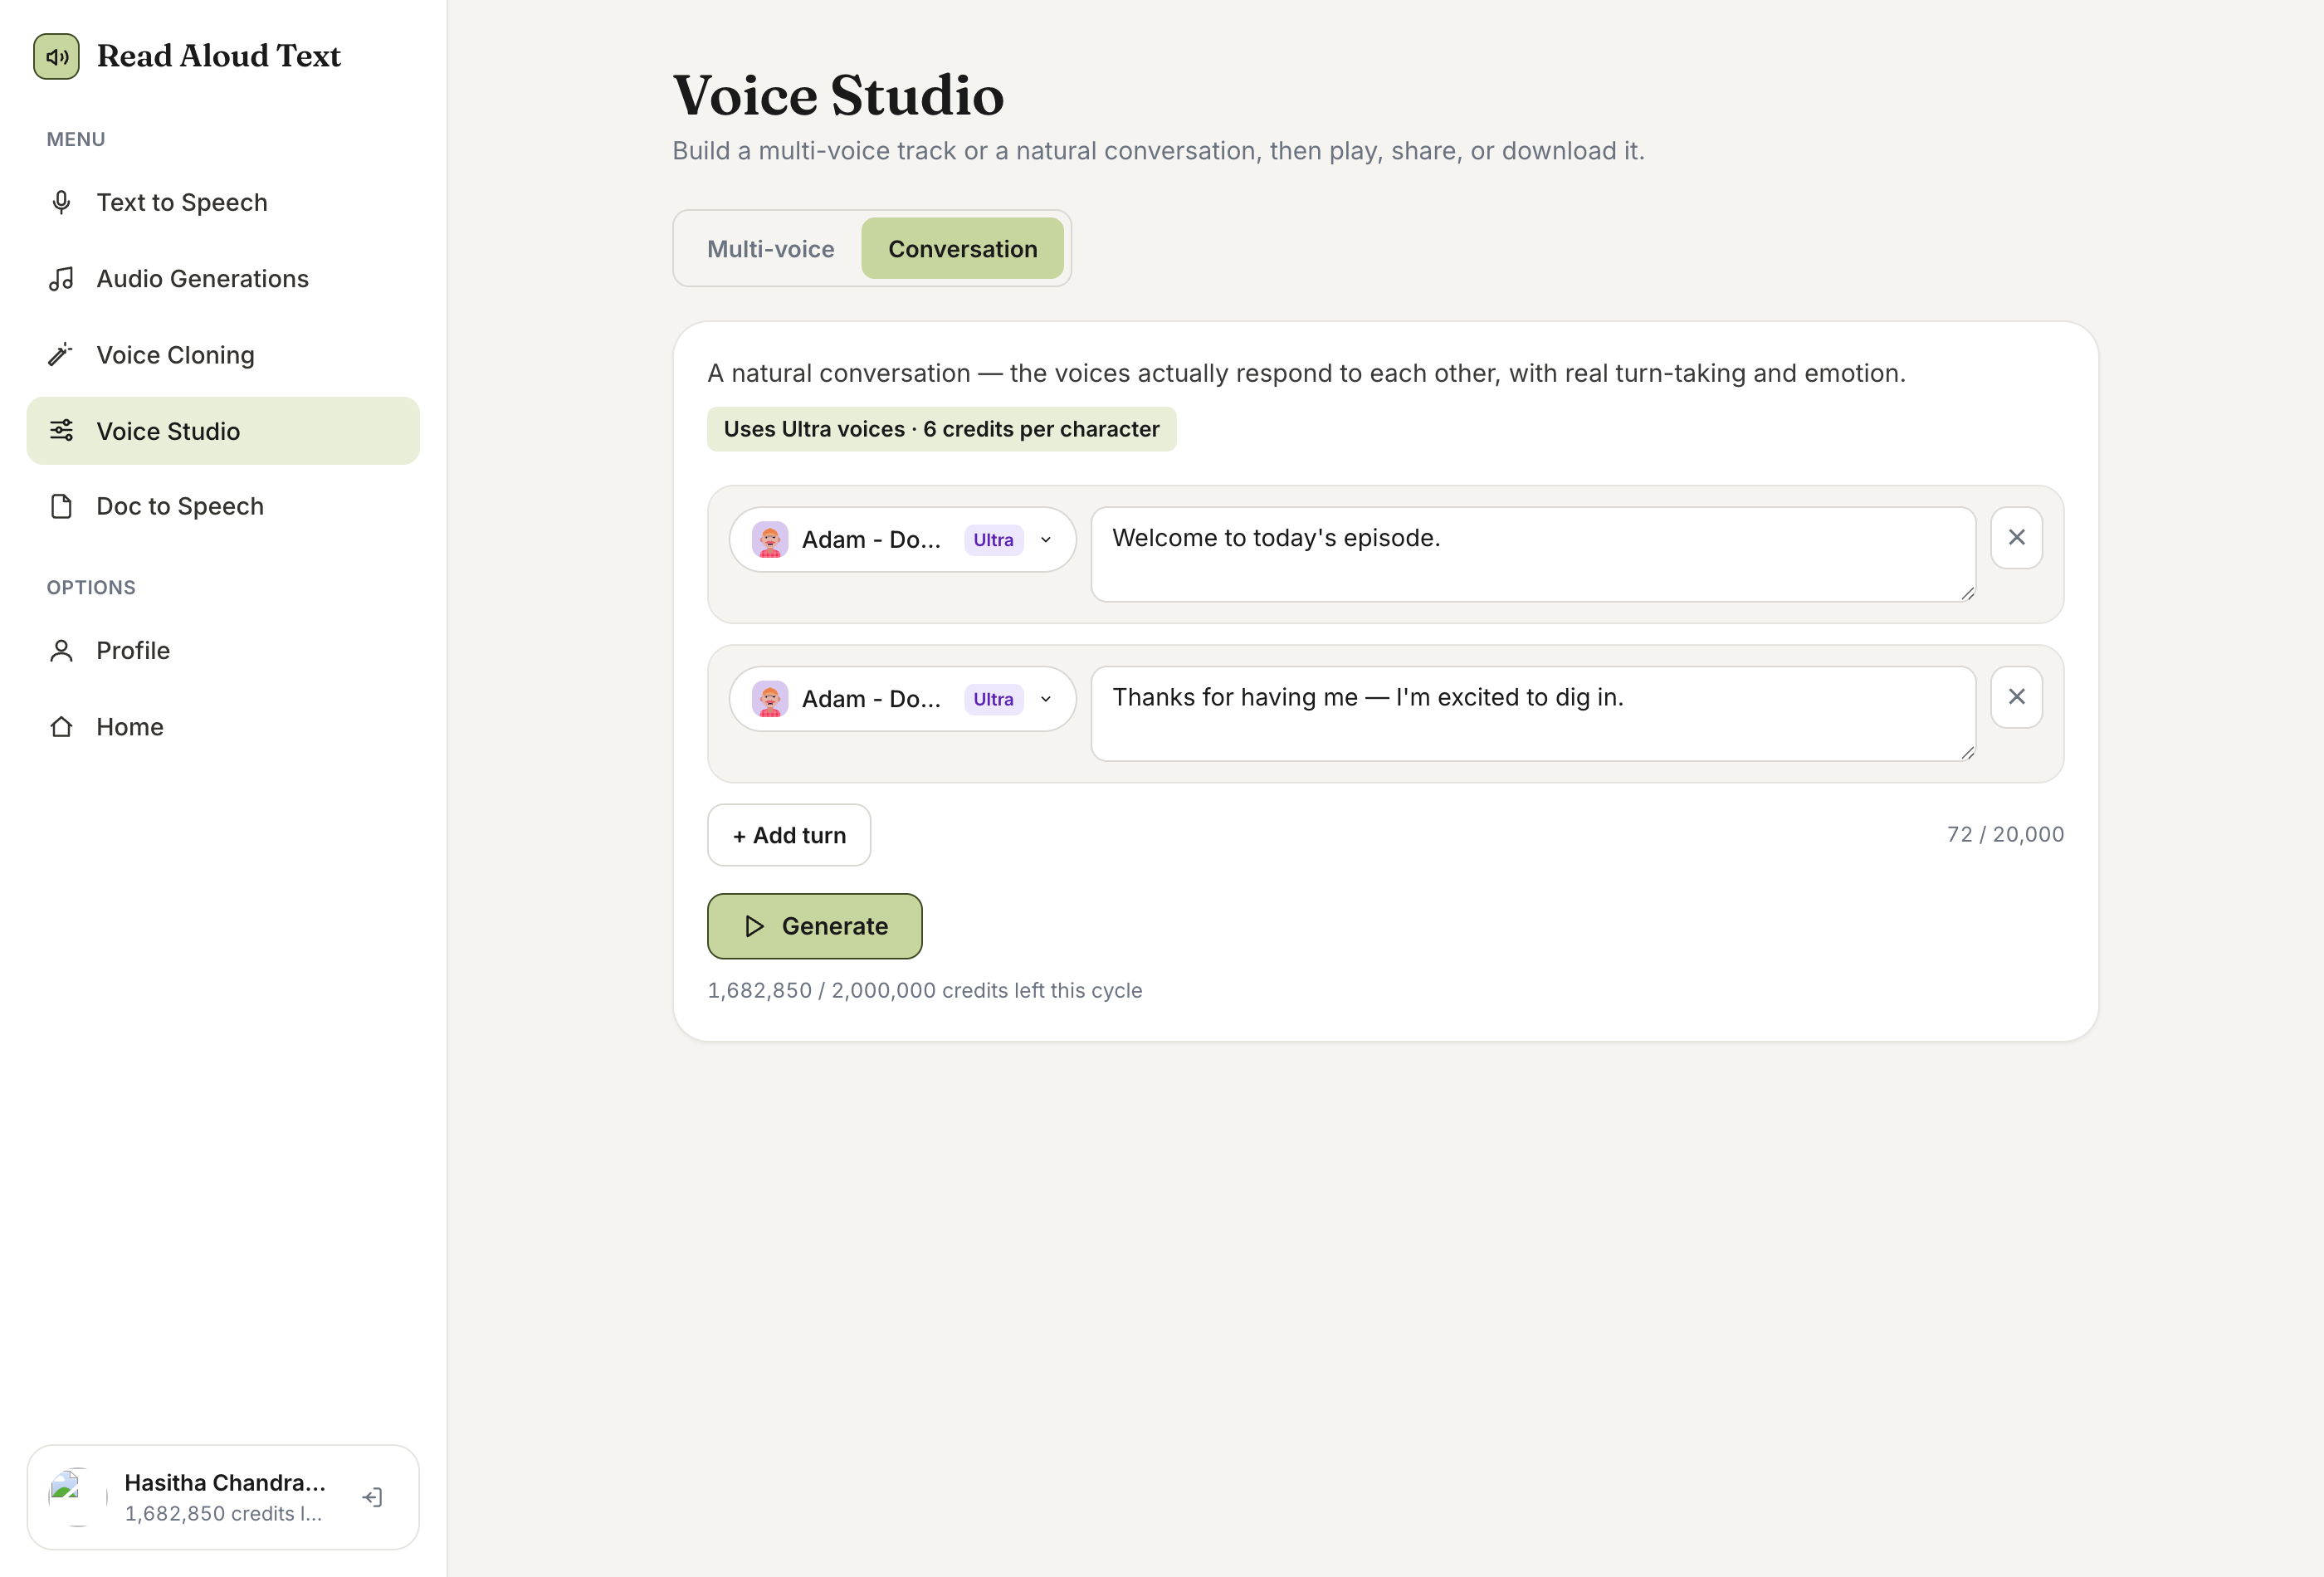Click the person icon beside Profile

point(61,651)
